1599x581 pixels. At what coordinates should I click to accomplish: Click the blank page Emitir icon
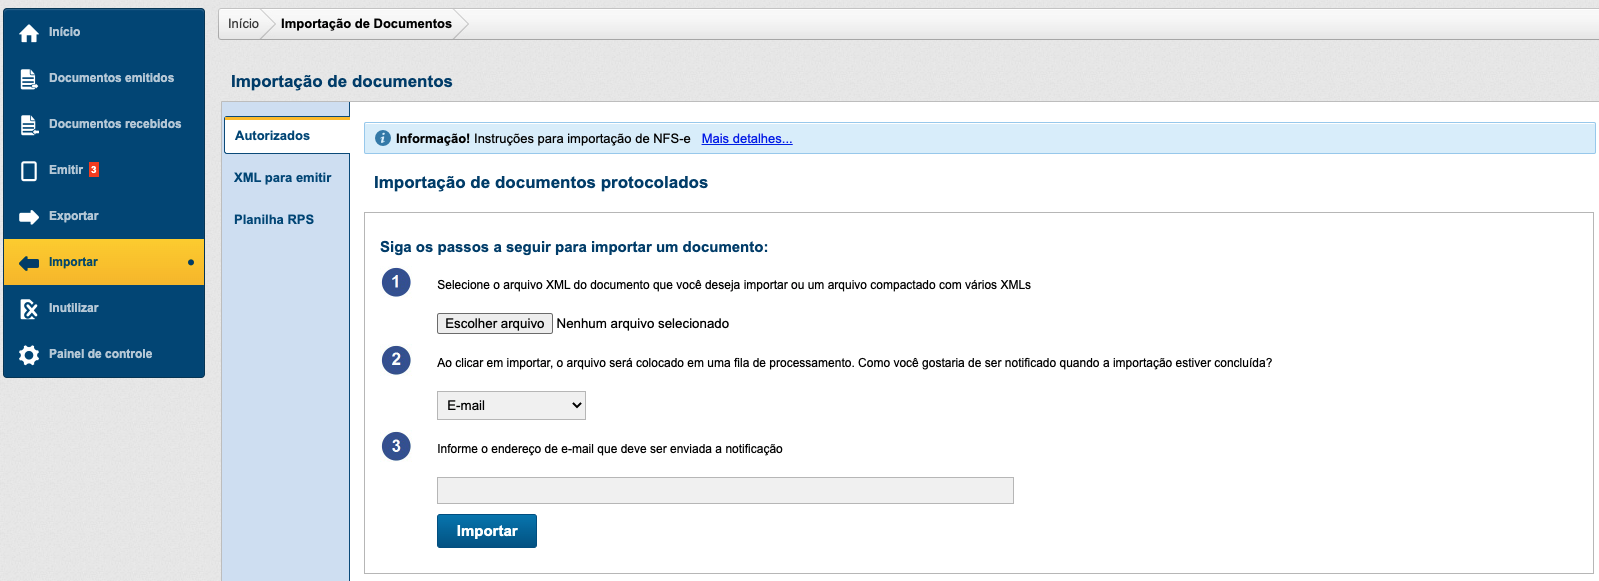point(29,171)
